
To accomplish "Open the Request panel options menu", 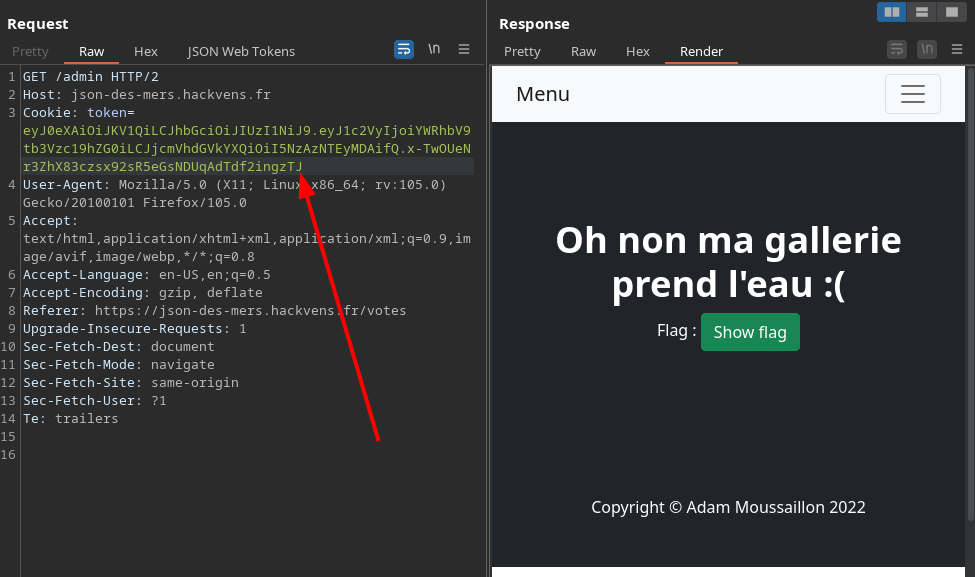I will point(464,49).
